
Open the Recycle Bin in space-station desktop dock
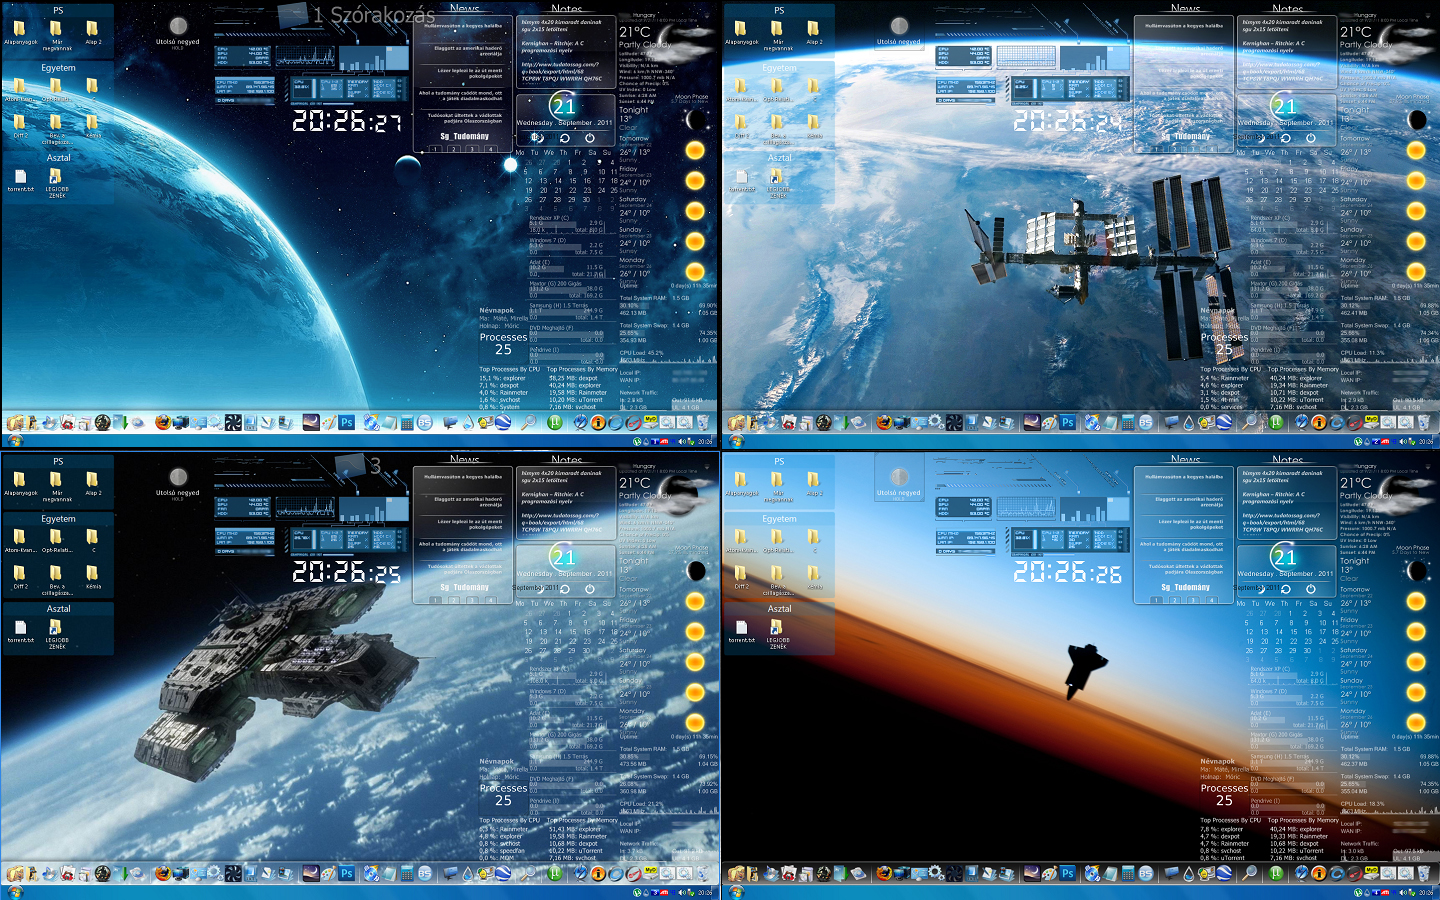1423,422
